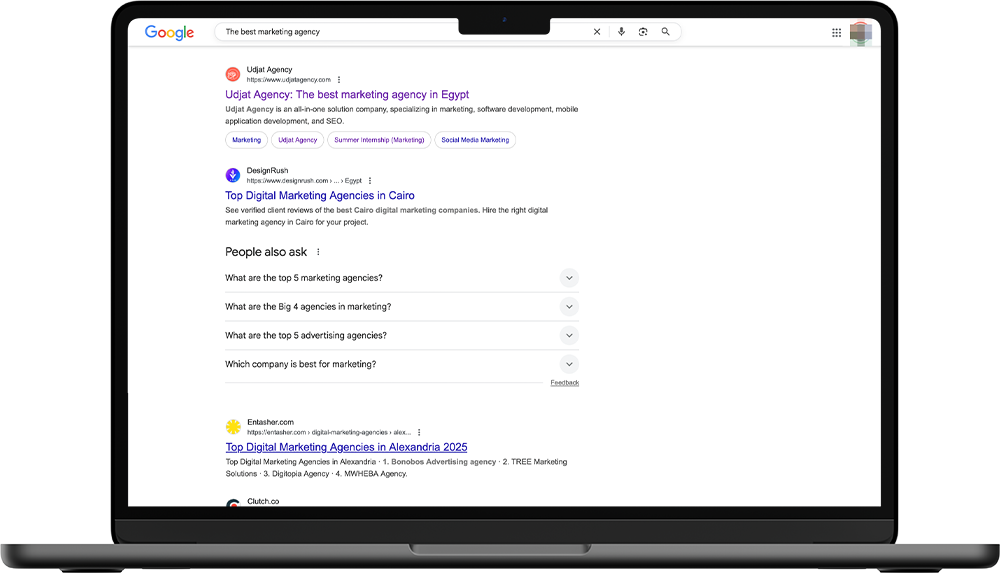The height and width of the screenshot is (573, 1000).
Task: Open more options for Udjat Agency result
Action: 339,80
